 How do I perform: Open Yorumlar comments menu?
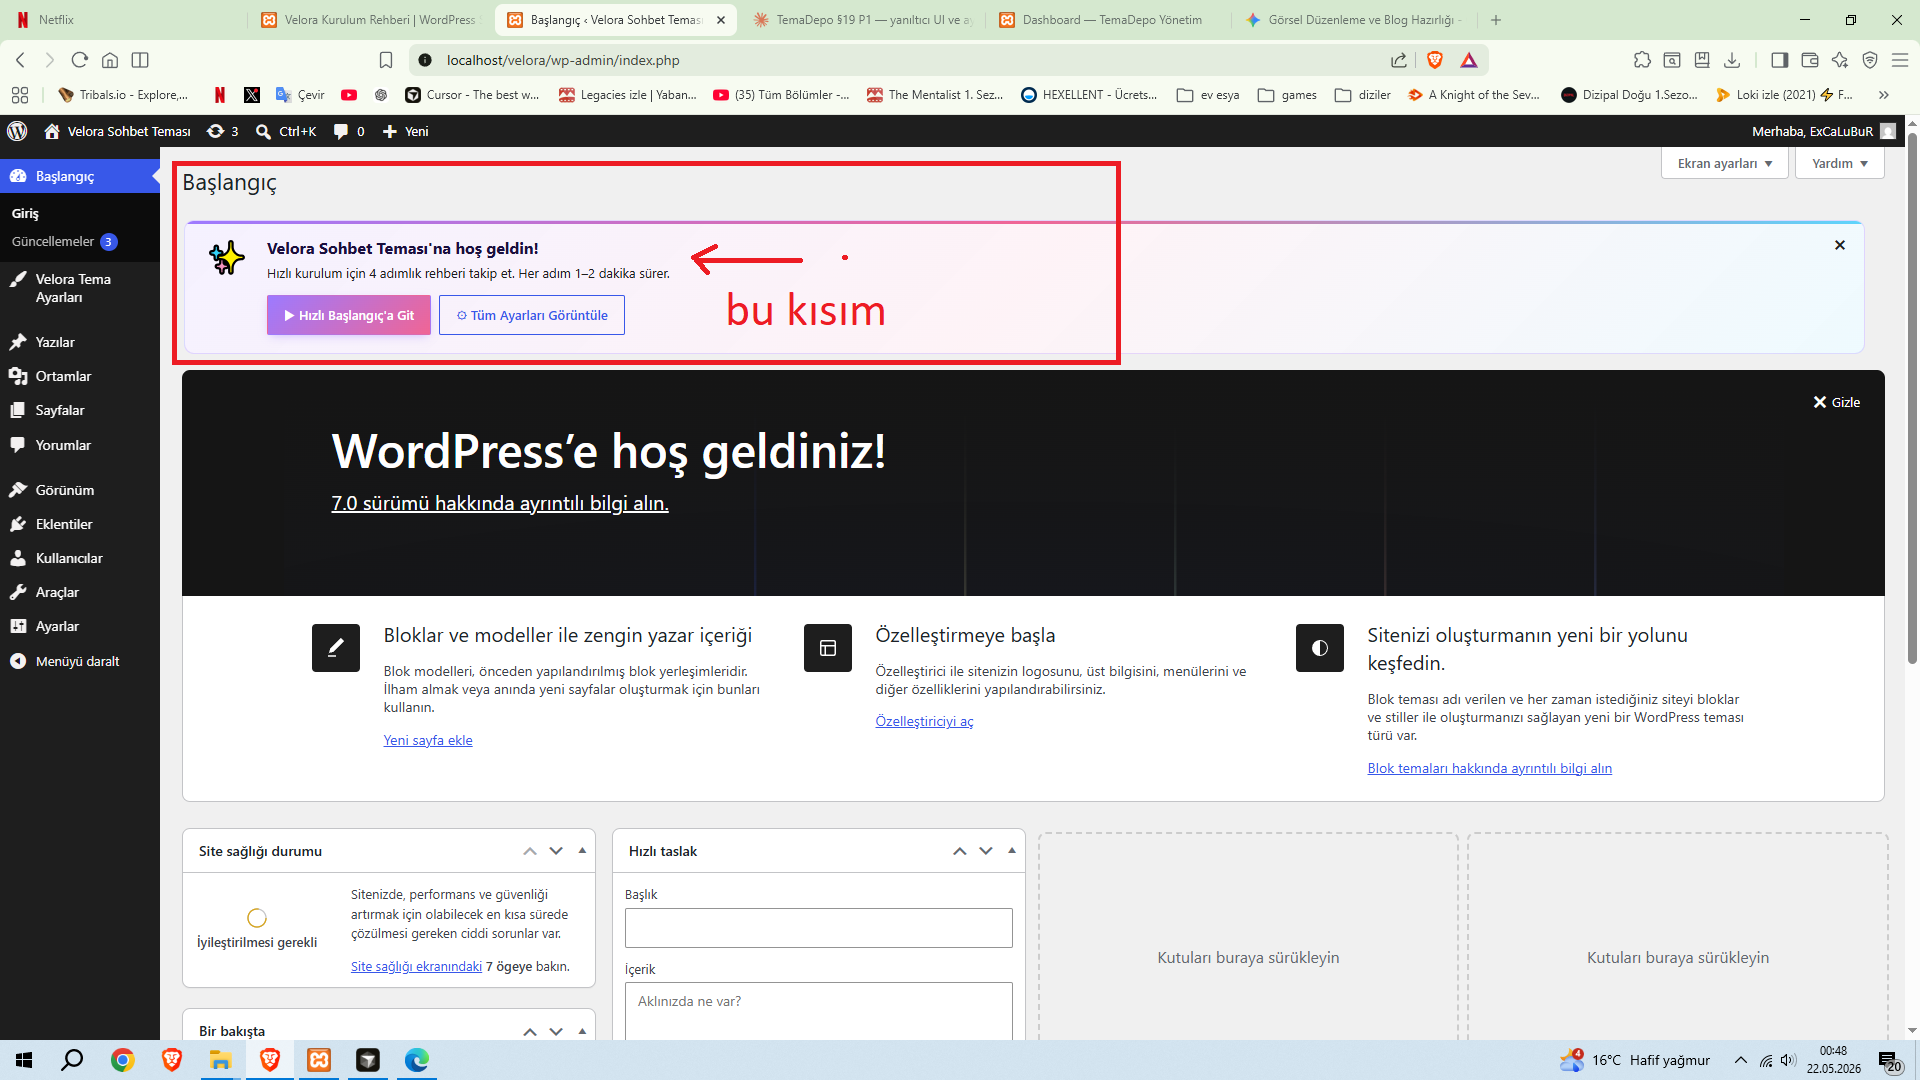click(x=80, y=445)
